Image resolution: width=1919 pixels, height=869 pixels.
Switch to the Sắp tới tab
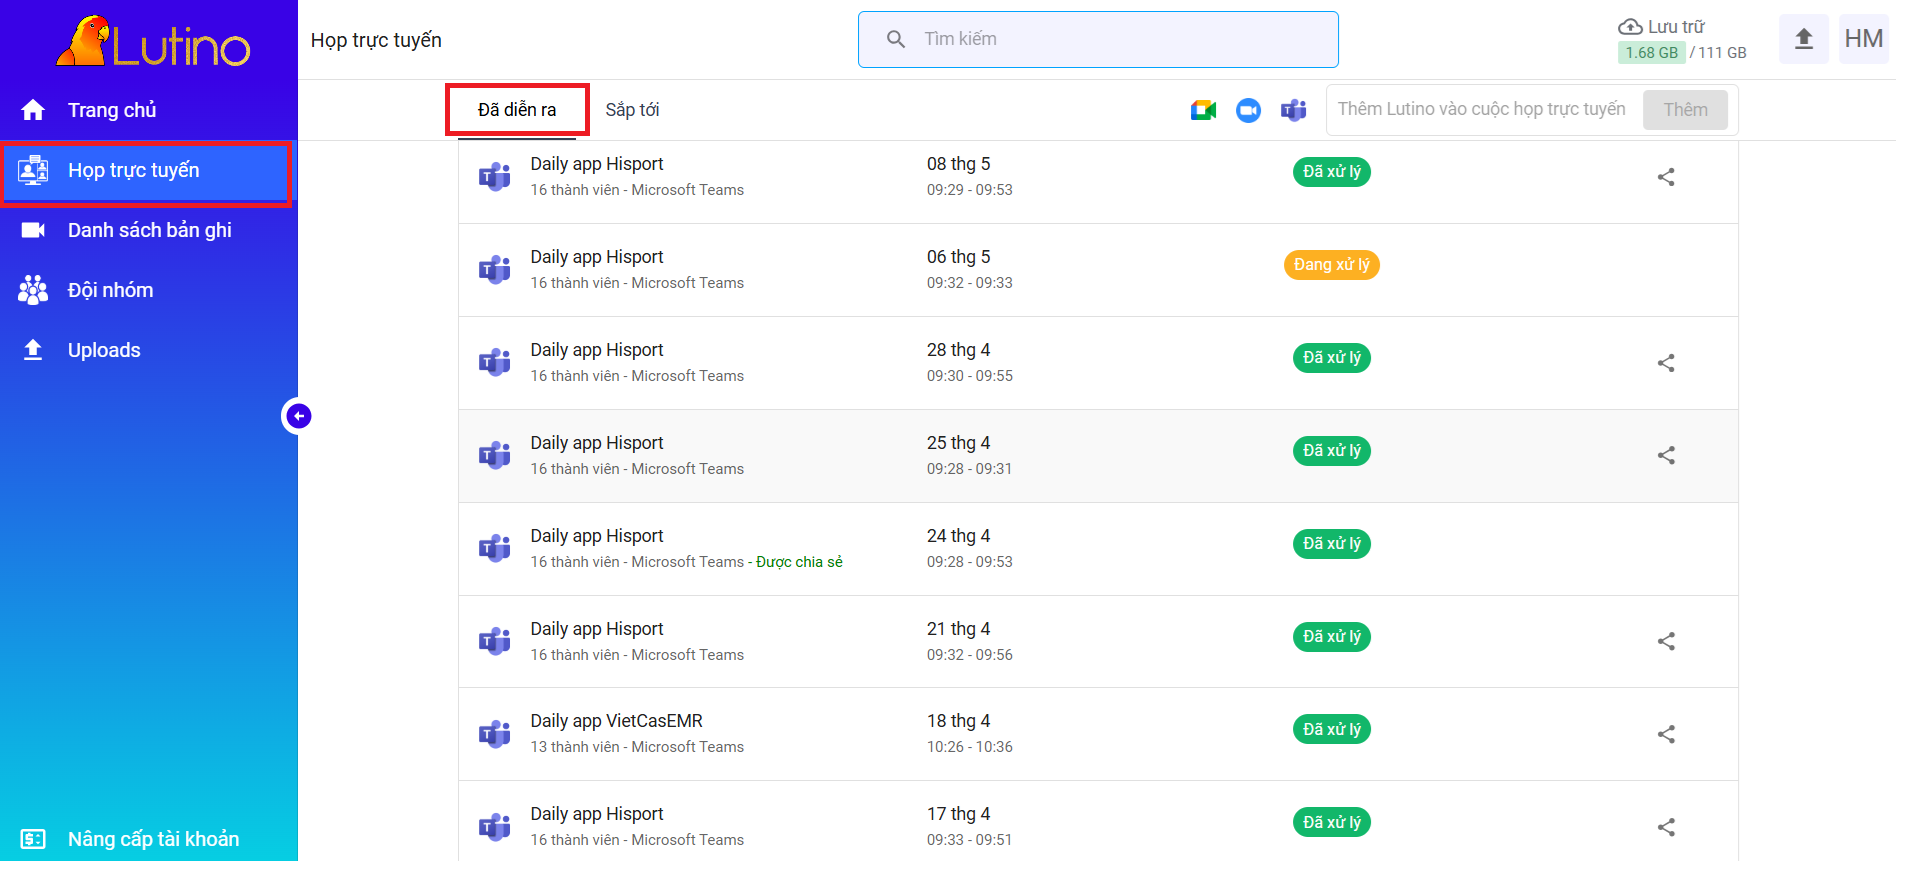click(632, 110)
